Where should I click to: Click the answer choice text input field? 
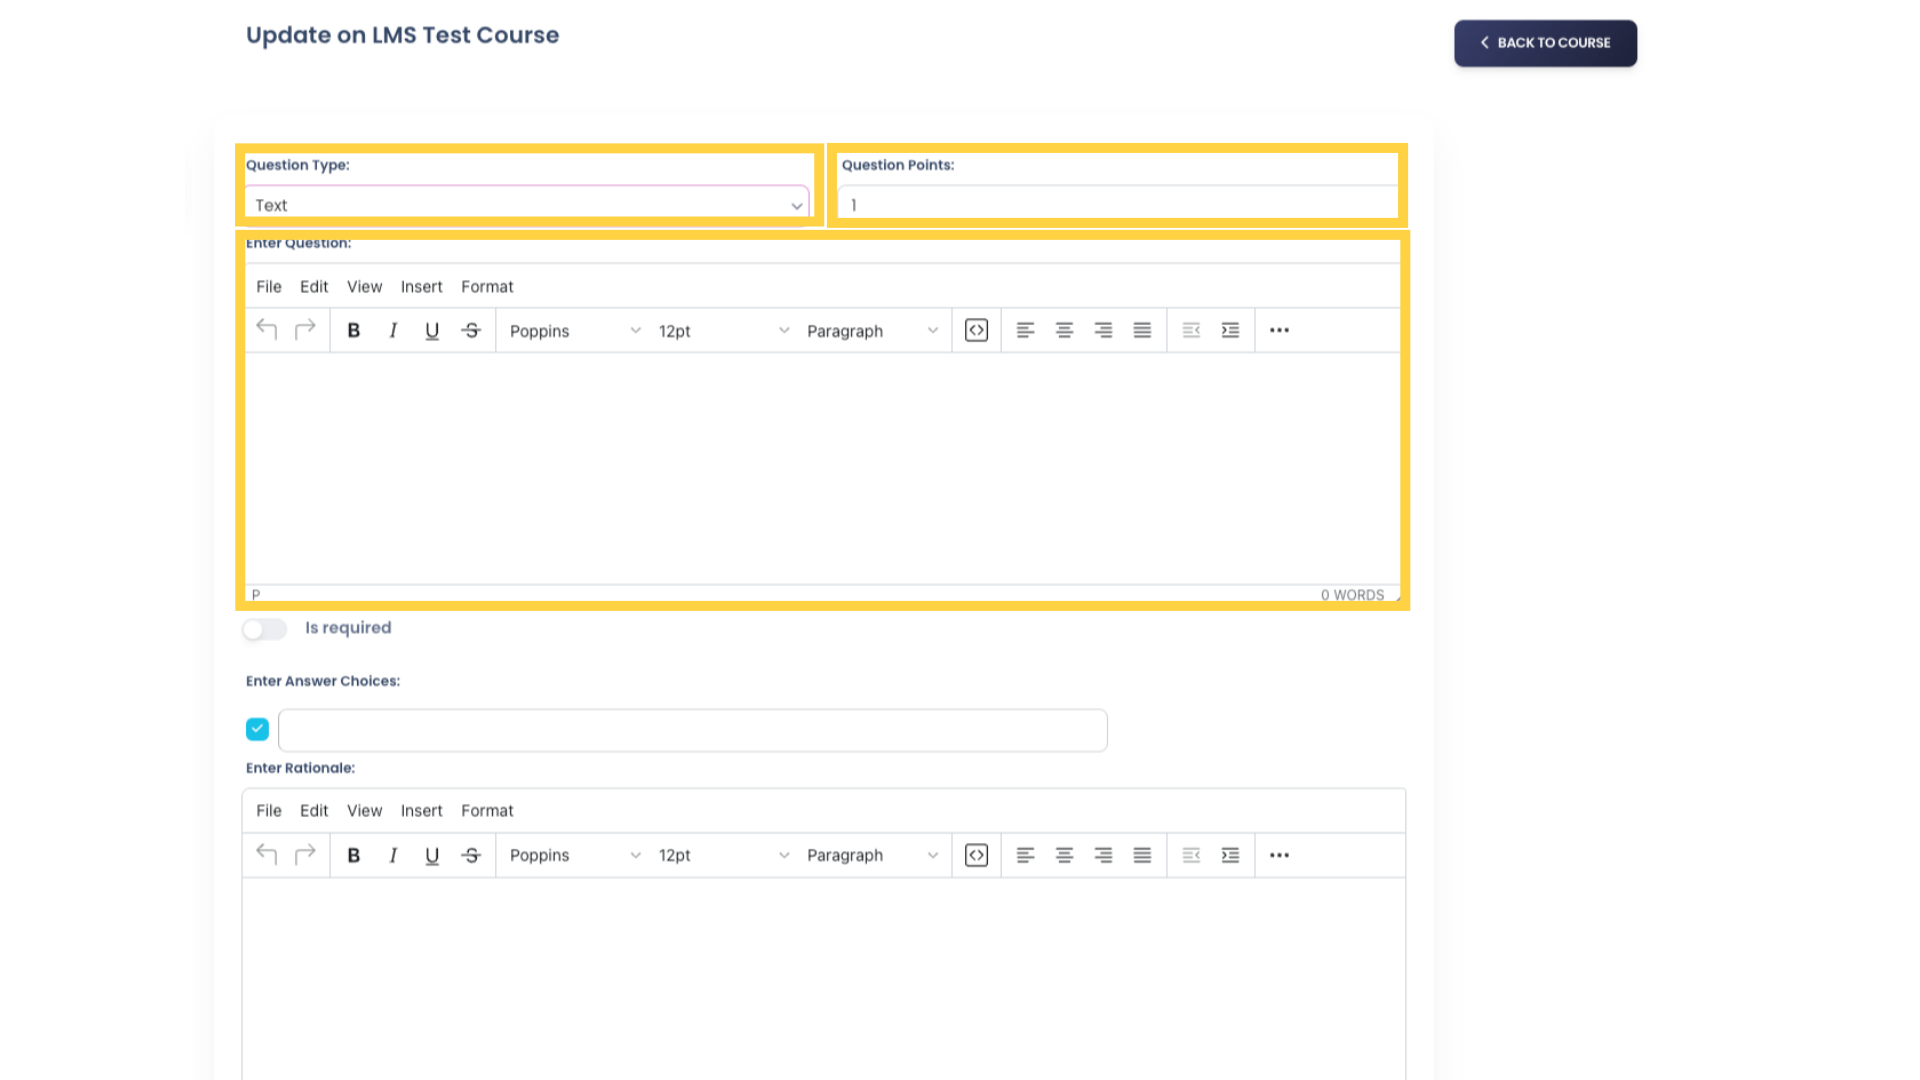(x=692, y=729)
